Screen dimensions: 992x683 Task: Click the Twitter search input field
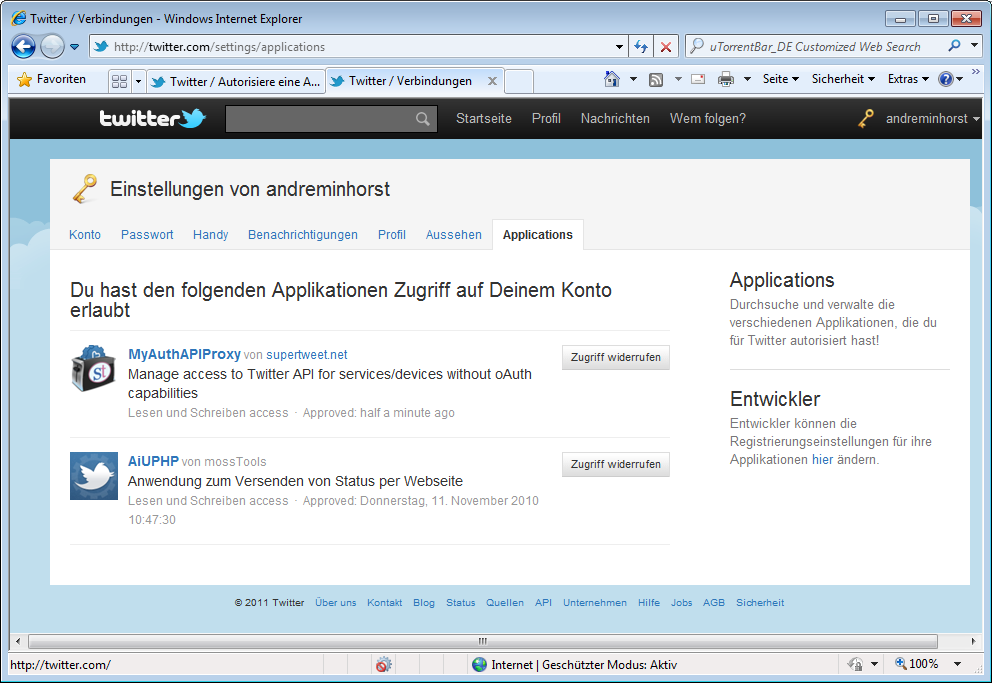tap(318, 119)
